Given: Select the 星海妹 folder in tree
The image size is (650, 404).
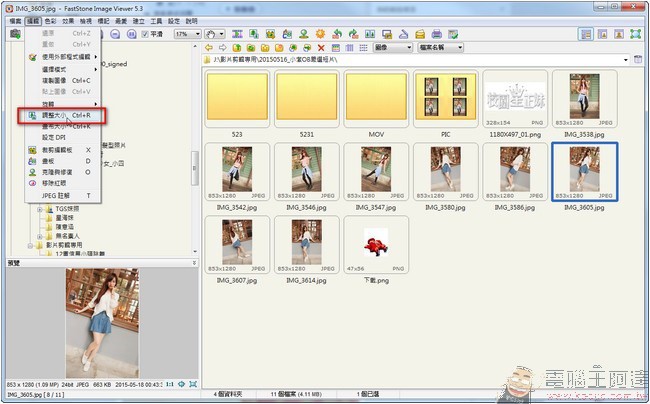Looking at the screenshot, I should (64, 218).
